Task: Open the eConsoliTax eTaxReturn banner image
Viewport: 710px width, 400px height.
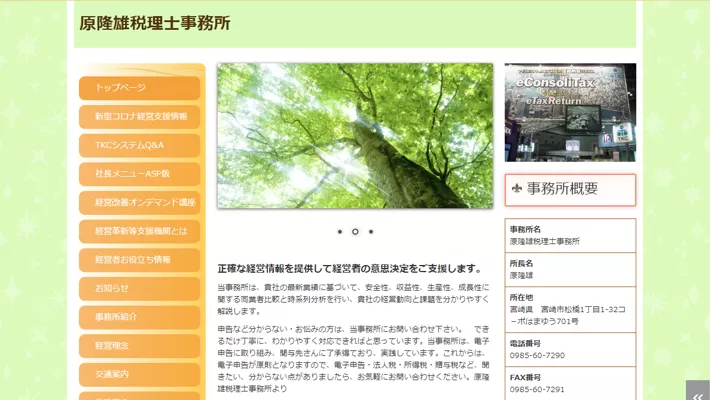Action: click(570, 112)
